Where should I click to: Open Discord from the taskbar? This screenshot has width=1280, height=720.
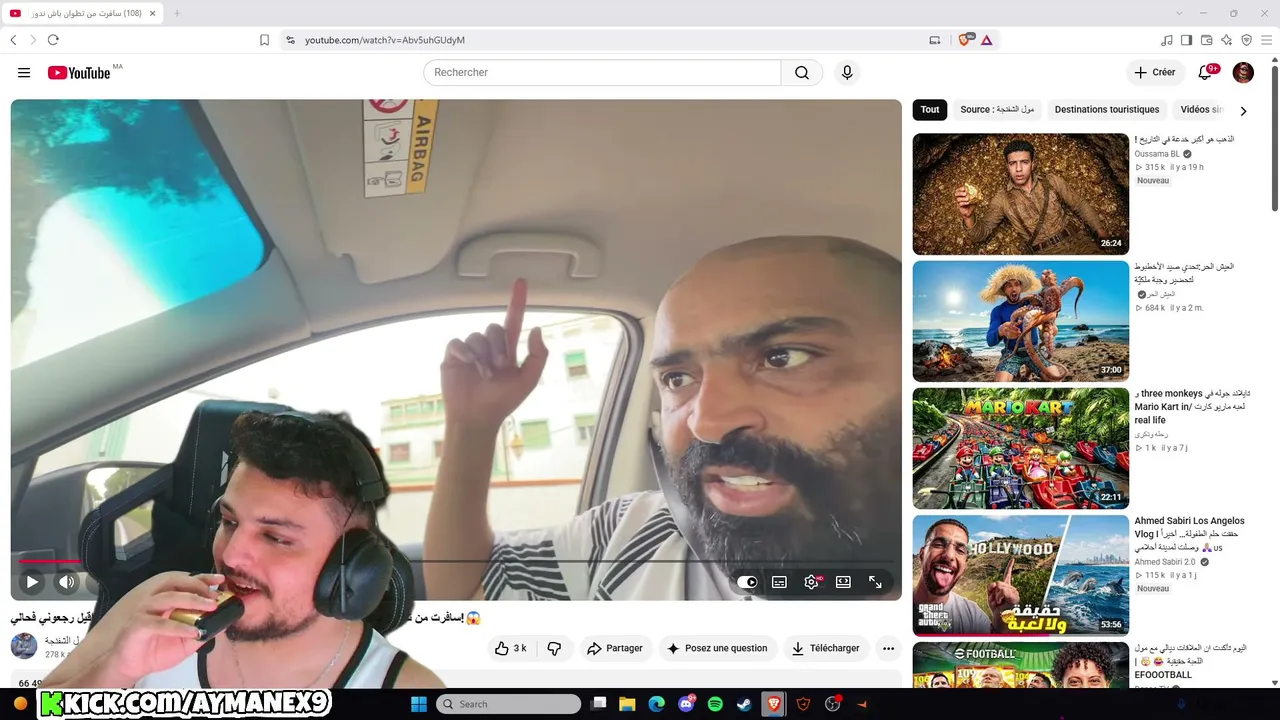tap(686, 704)
